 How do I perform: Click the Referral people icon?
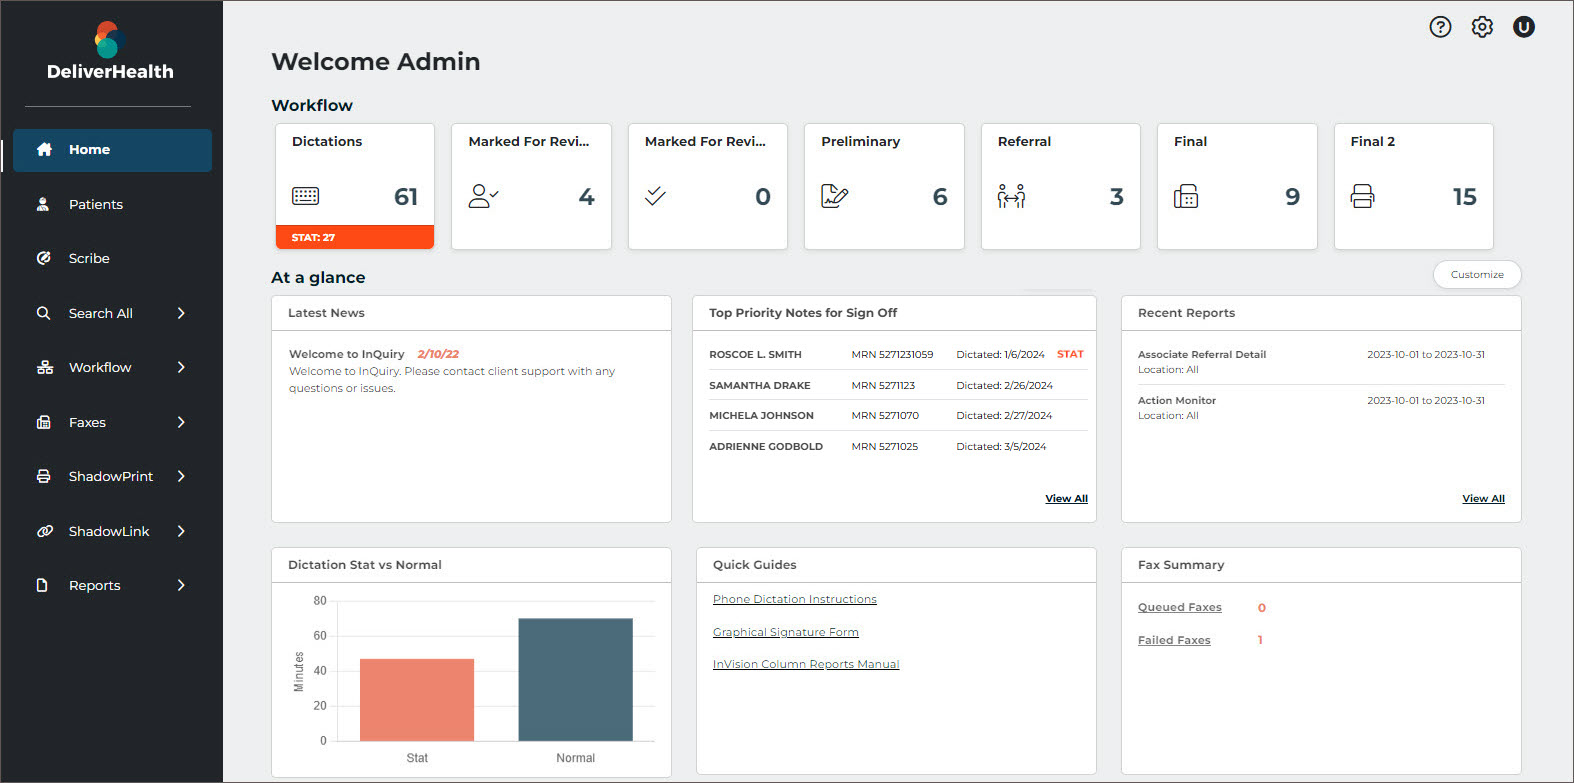[x=1011, y=196]
